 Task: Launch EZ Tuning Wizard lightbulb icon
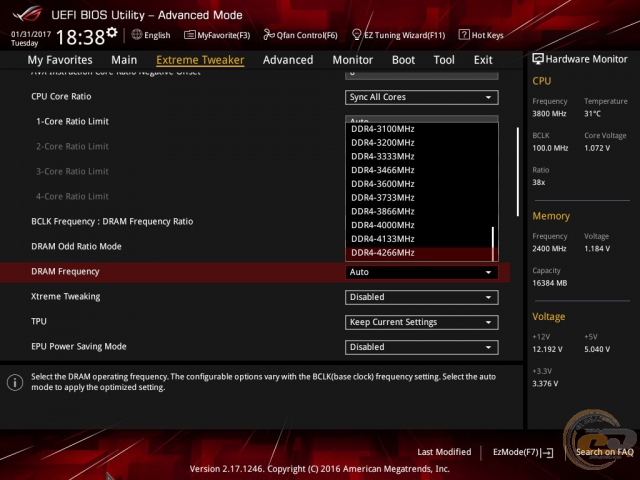point(356,35)
